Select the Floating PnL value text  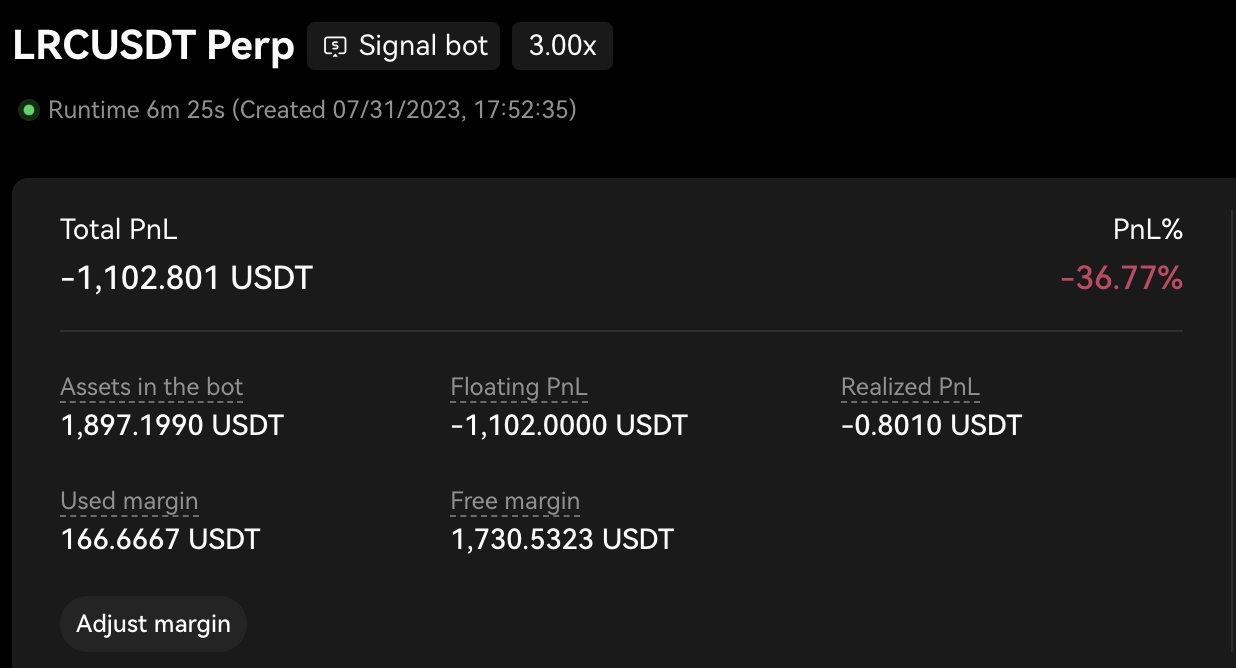click(569, 425)
